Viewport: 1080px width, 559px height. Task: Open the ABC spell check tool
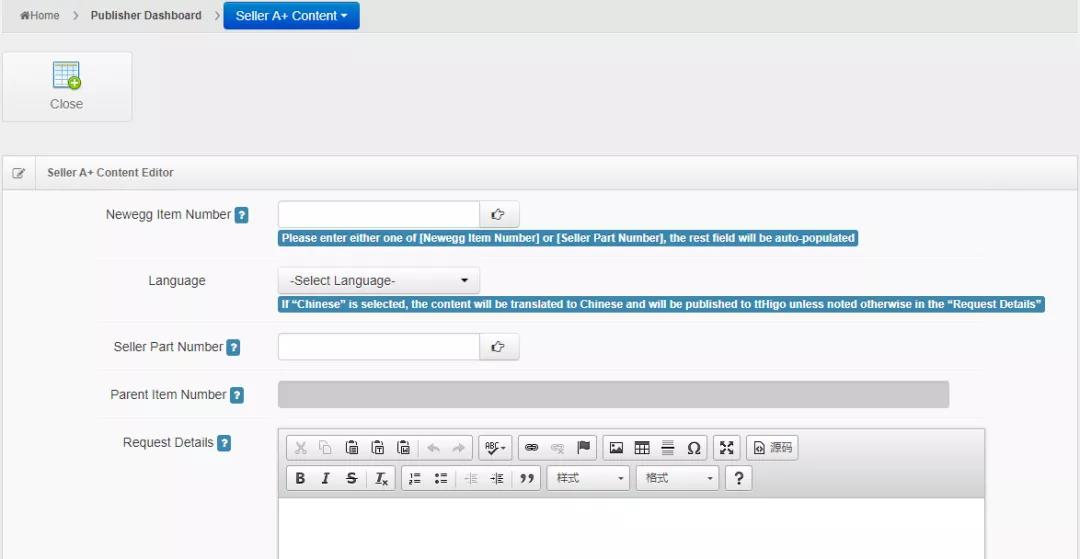pos(495,448)
